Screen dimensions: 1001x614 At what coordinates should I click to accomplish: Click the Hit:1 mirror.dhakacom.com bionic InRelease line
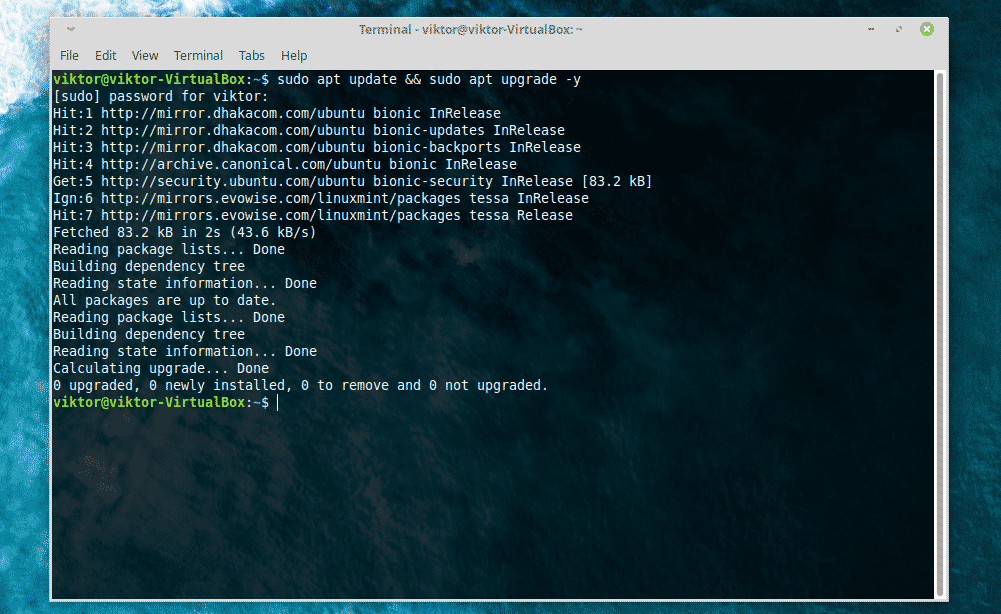[x=277, y=113]
